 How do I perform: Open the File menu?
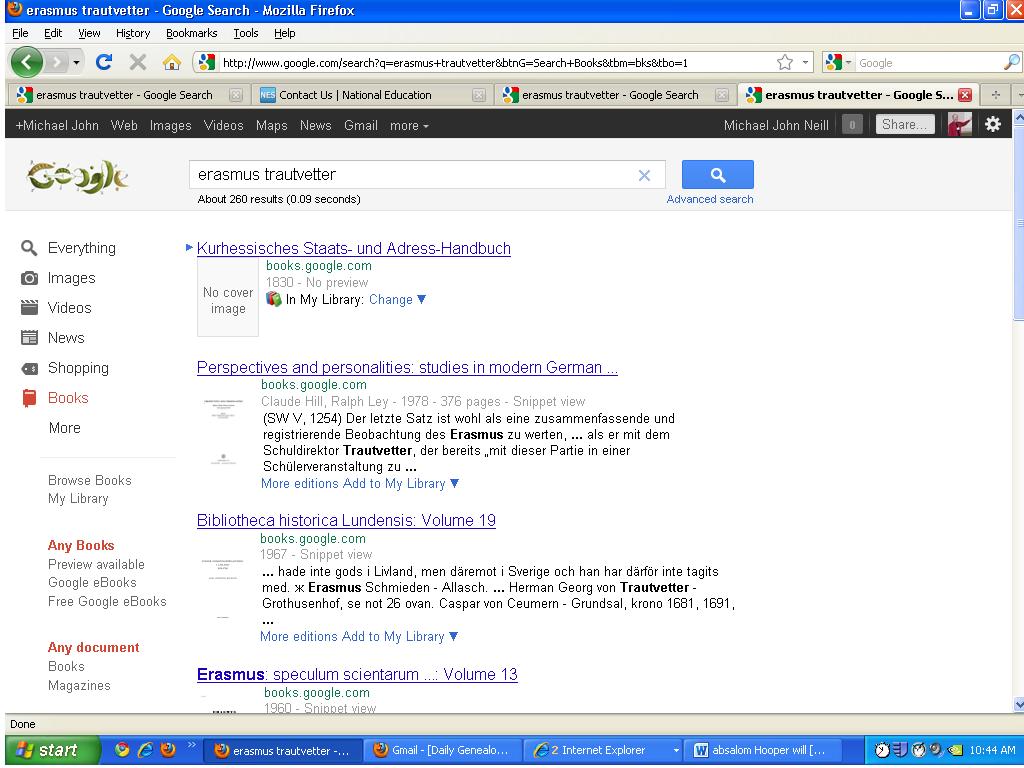[20, 33]
